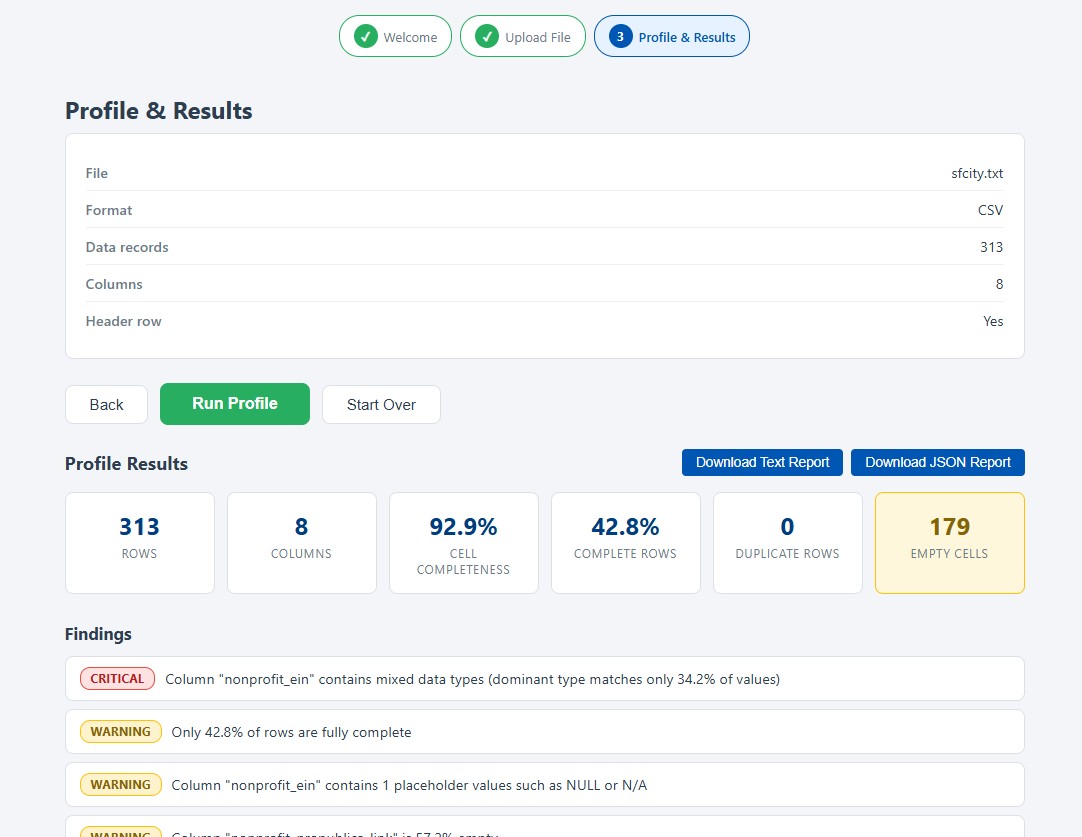Click the 8 Columns stat card
This screenshot has height=837, width=1082.
(302, 542)
